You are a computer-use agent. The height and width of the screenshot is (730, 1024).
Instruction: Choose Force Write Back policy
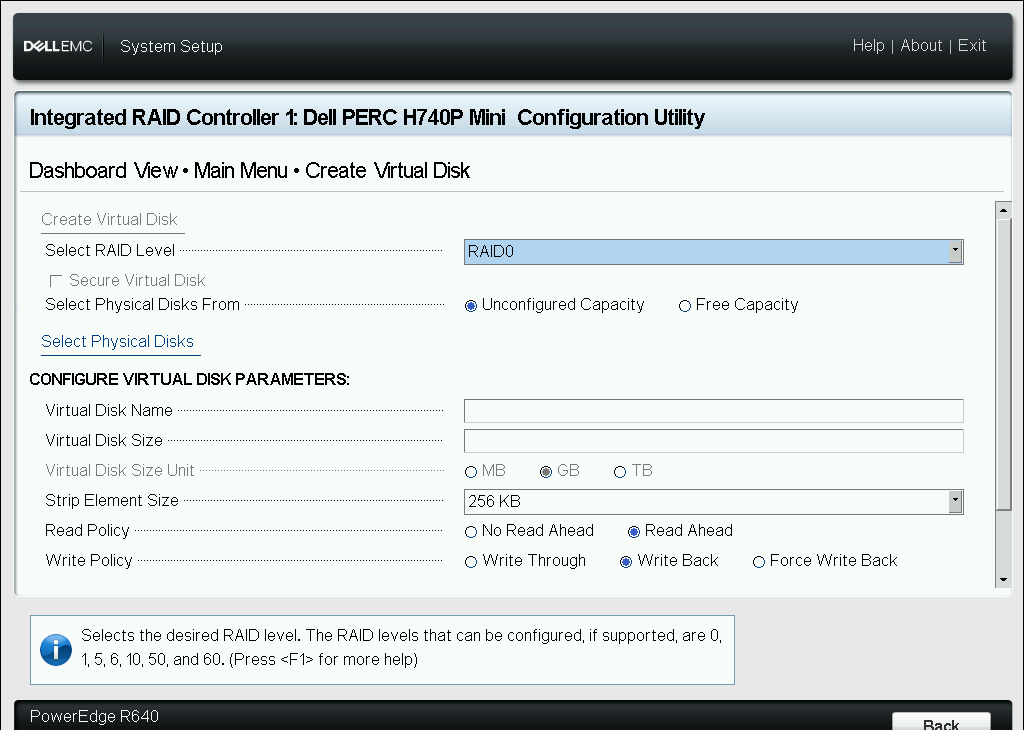759,561
